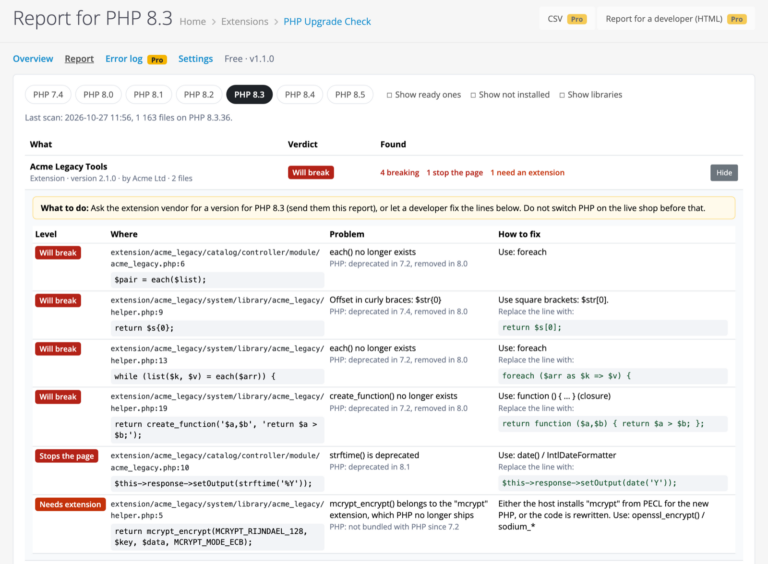Go to the Settings tab
Image resolution: width=768 pixels, height=564 pixels.
(x=195, y=59)
